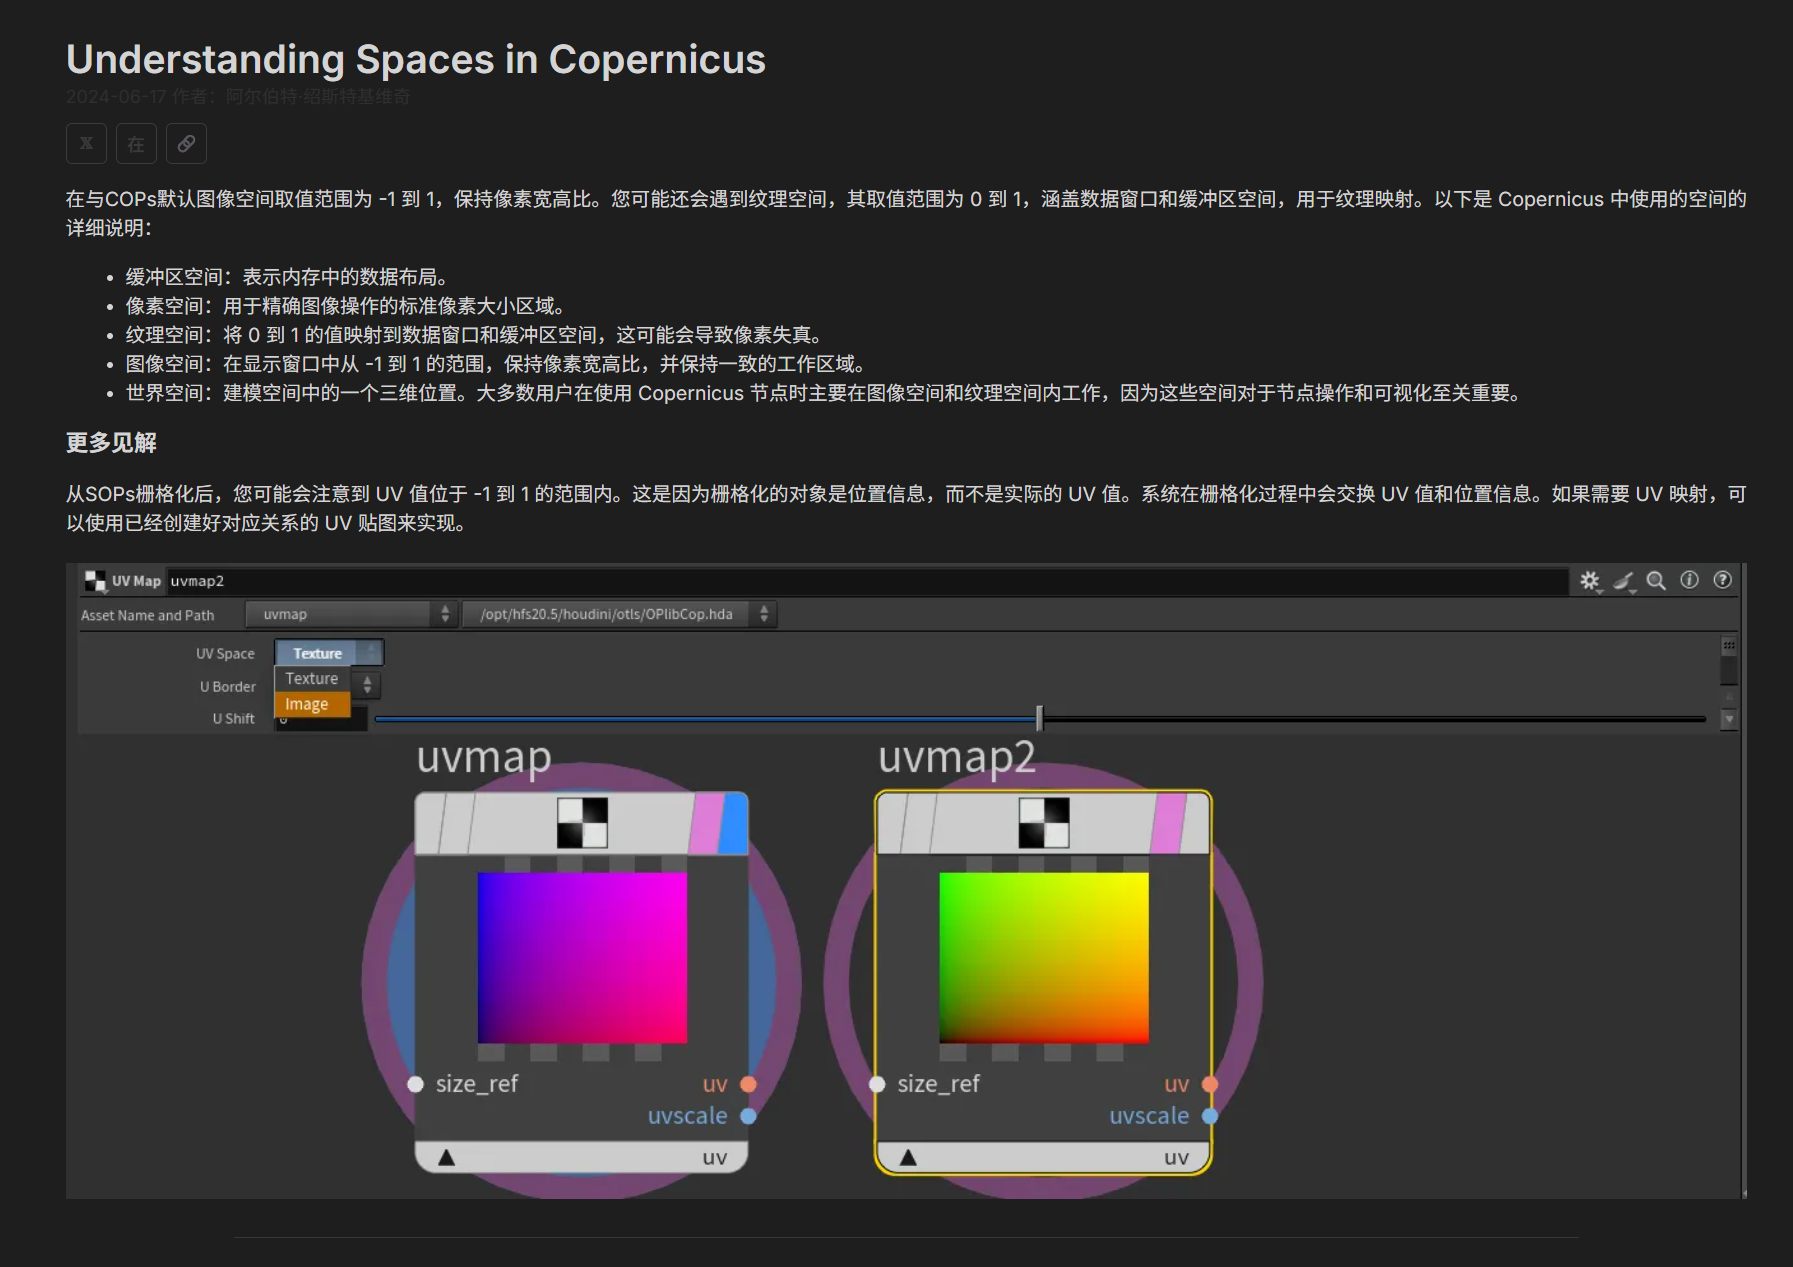The height and width of the screenshot is (1267, 1793).
Task: Click the checkerboard icon on uvmap2 node
Action: coord(1044,822)
